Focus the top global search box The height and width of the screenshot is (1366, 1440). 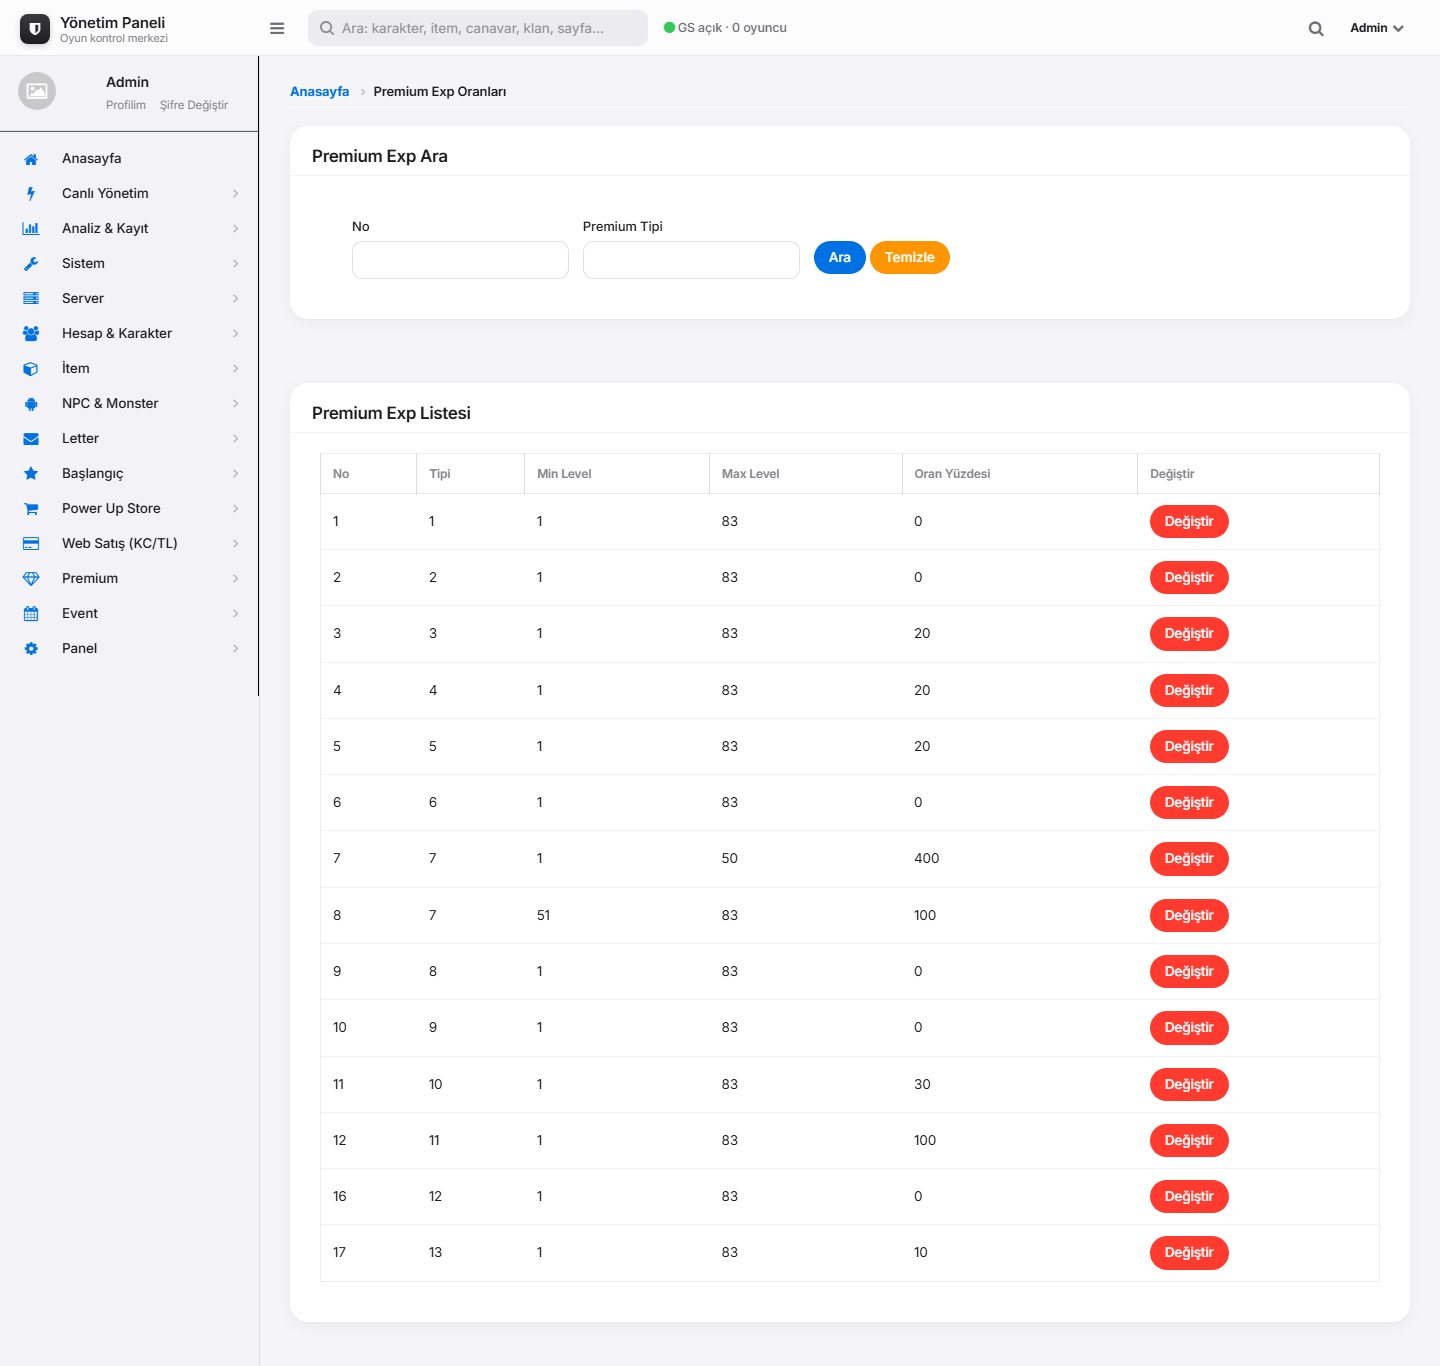(x=478, y=28)
